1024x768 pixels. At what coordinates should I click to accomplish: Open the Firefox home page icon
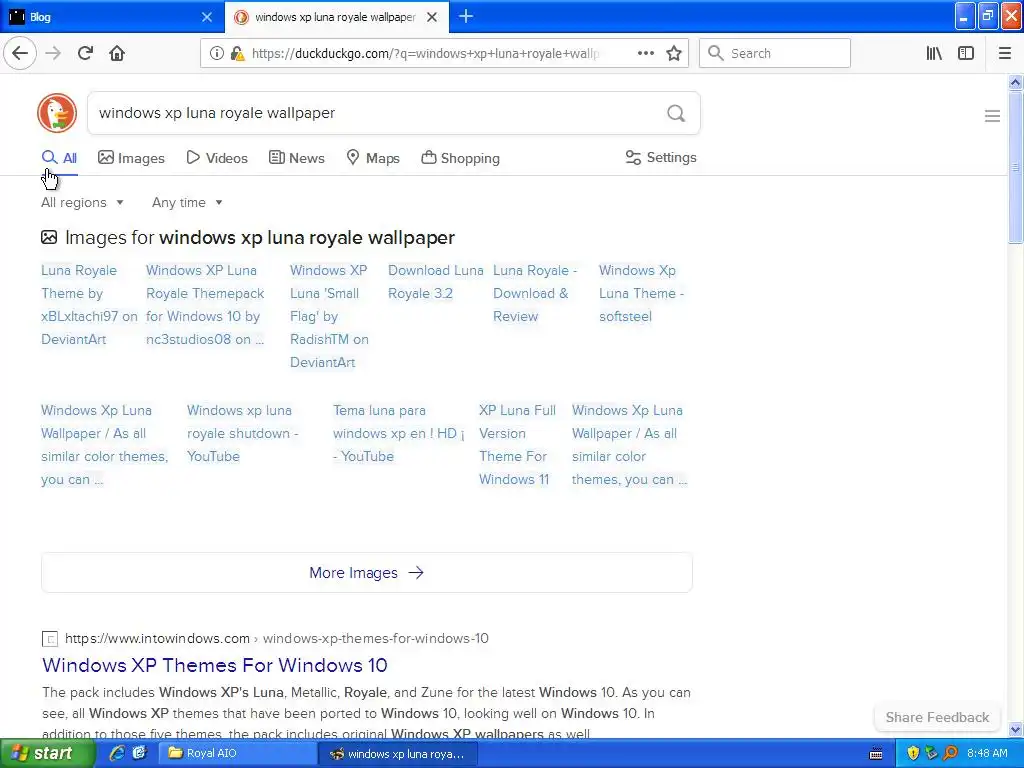point(117,54)
